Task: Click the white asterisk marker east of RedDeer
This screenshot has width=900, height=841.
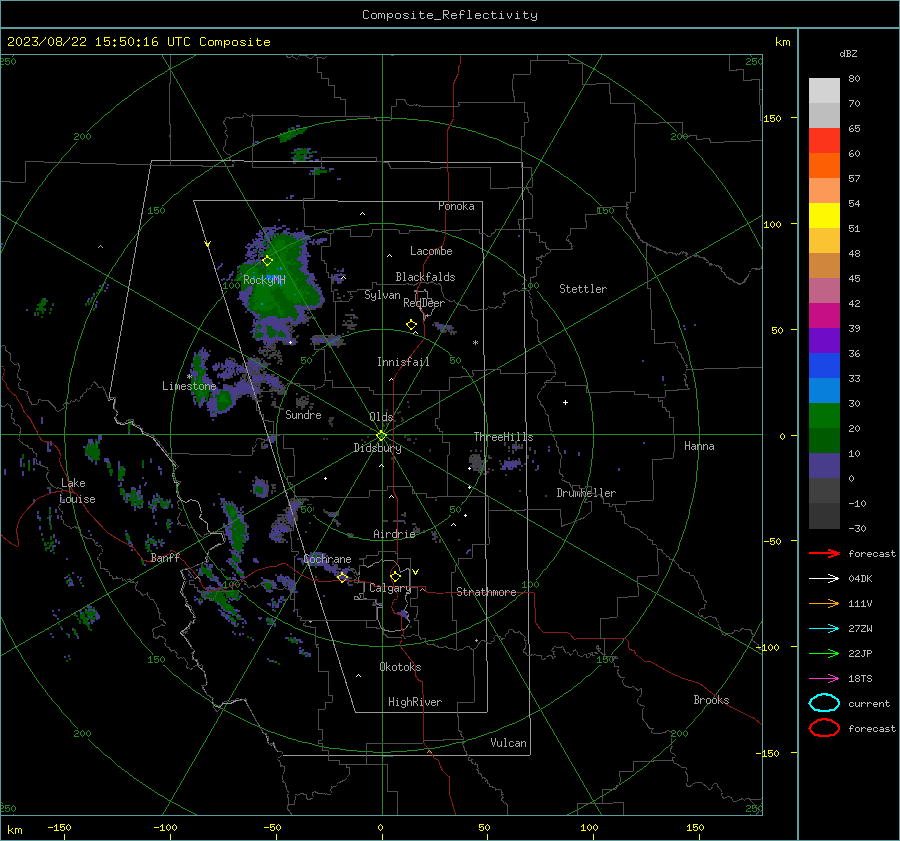Action: [475, 343]
